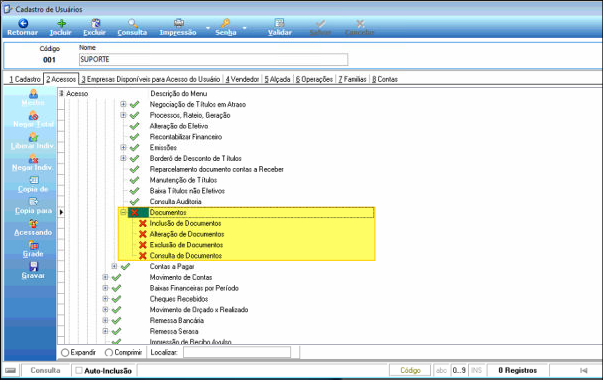
Task: Open the 6 Operações tab
Action: click(314, 79)
